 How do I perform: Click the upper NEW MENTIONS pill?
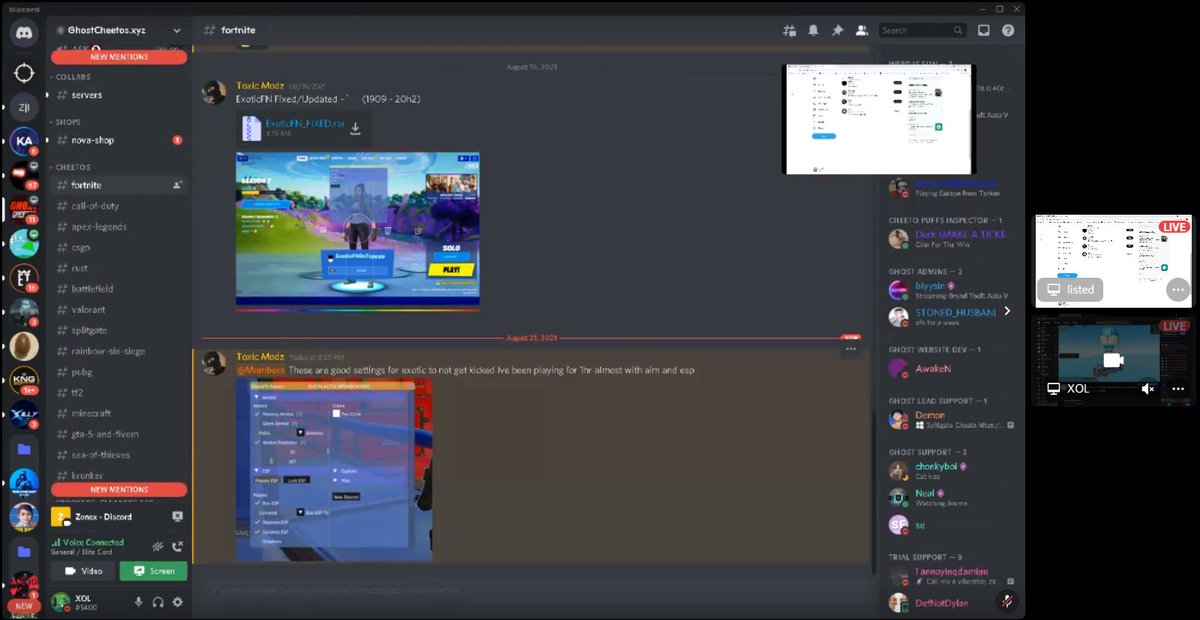[x=119, y=57]
